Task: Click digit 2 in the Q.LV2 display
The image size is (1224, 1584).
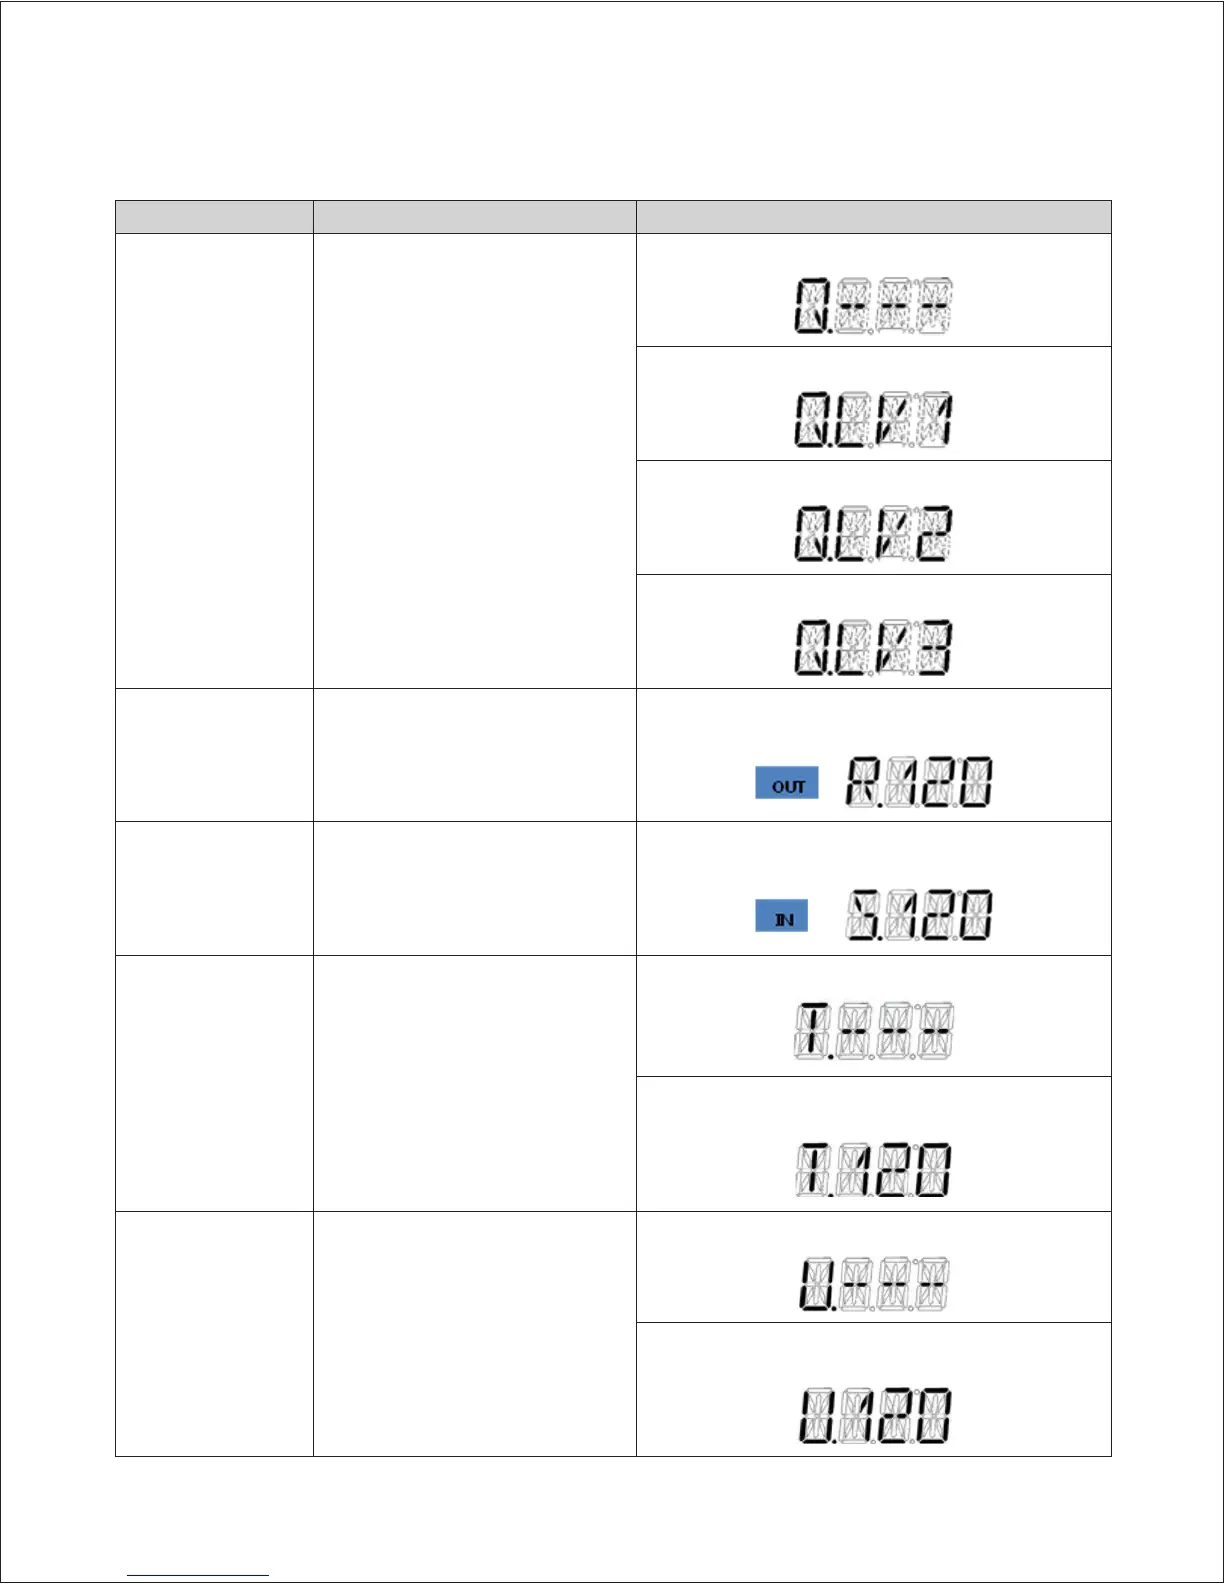Action: [x=936, y=534]
